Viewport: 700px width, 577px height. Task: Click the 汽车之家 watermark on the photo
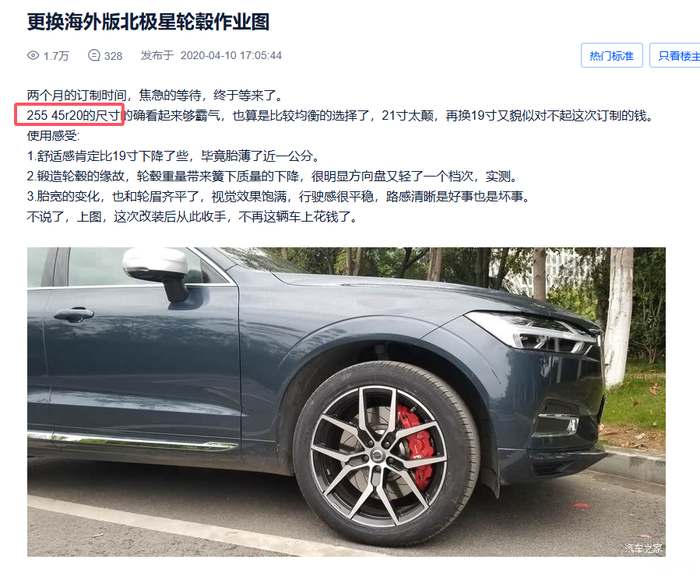coord(643,548)
